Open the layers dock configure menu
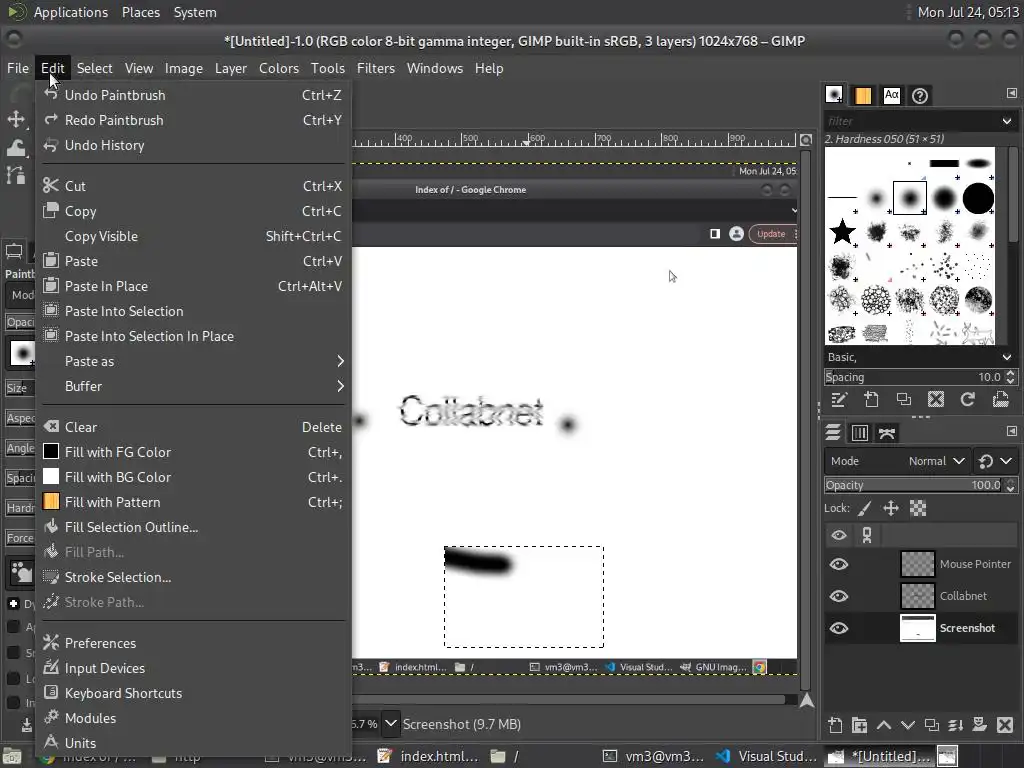The height and width of the screenshot is (768, 1024). click(x=1012, y=431)
